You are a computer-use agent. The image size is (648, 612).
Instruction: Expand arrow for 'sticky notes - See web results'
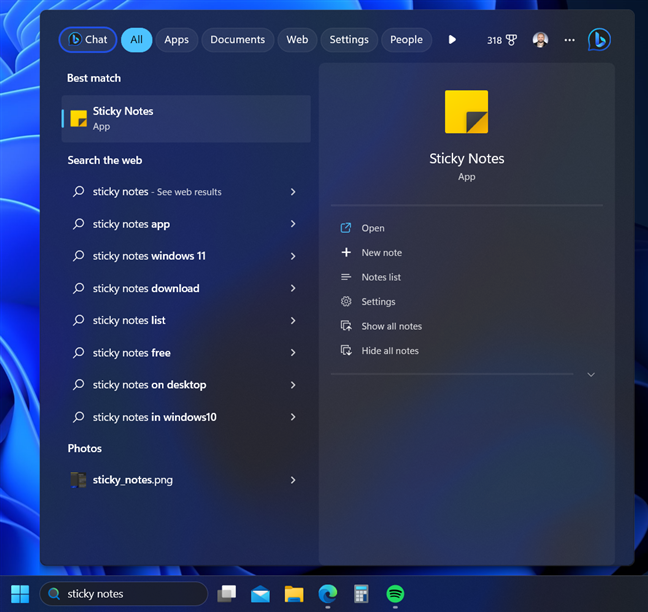pyautogui.click(x=293, y=192)
